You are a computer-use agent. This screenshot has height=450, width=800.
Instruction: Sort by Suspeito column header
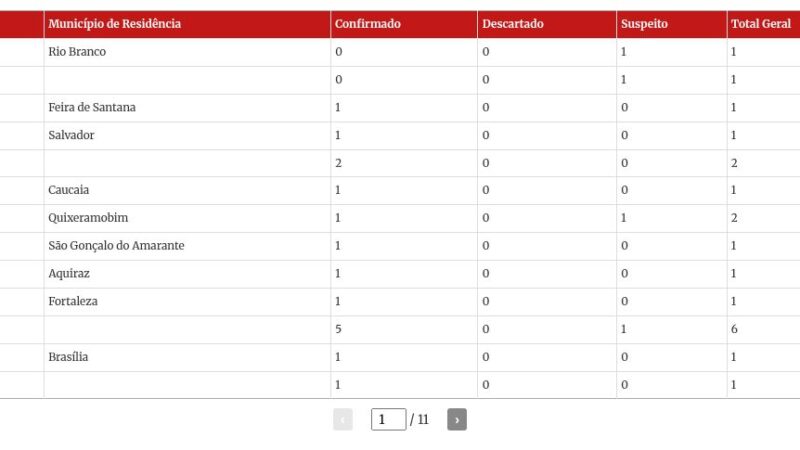644,24
